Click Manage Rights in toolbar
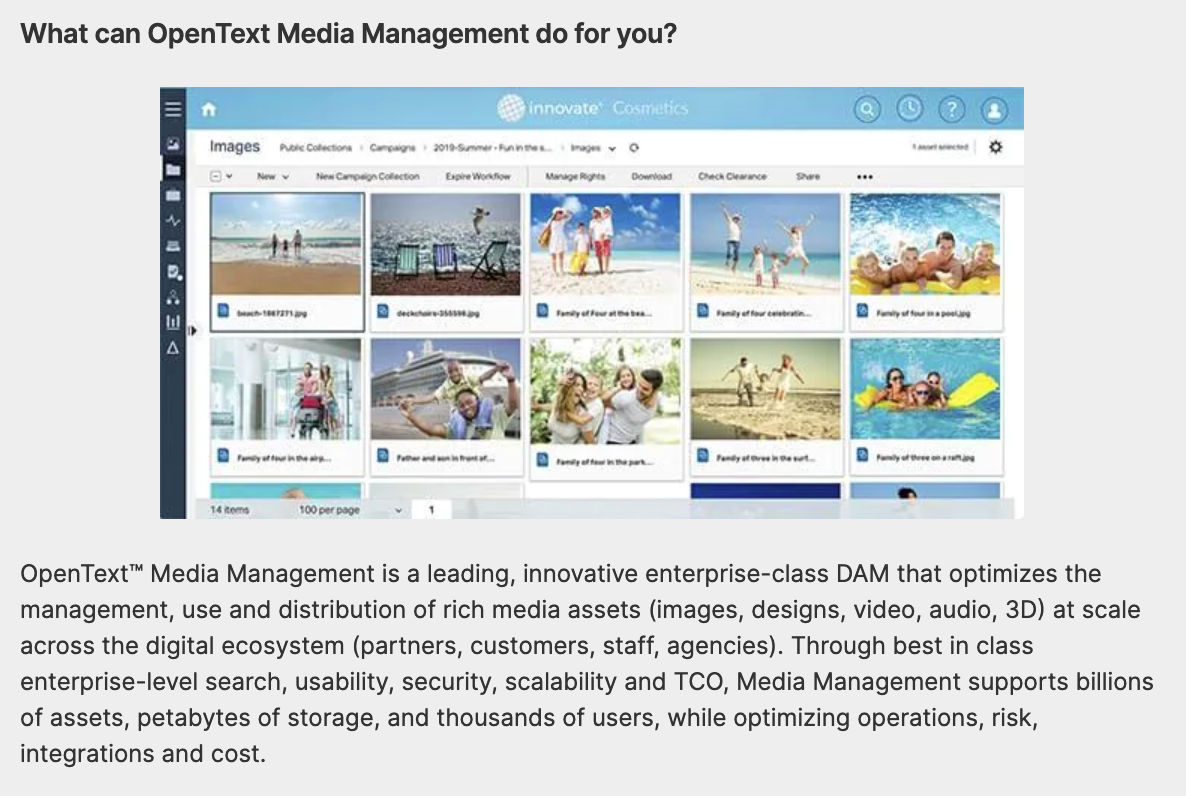 (x=575, y=176)
